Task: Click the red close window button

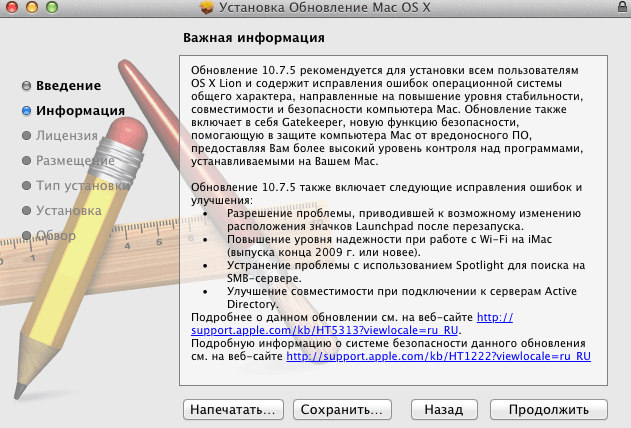Action: (12, 7)
